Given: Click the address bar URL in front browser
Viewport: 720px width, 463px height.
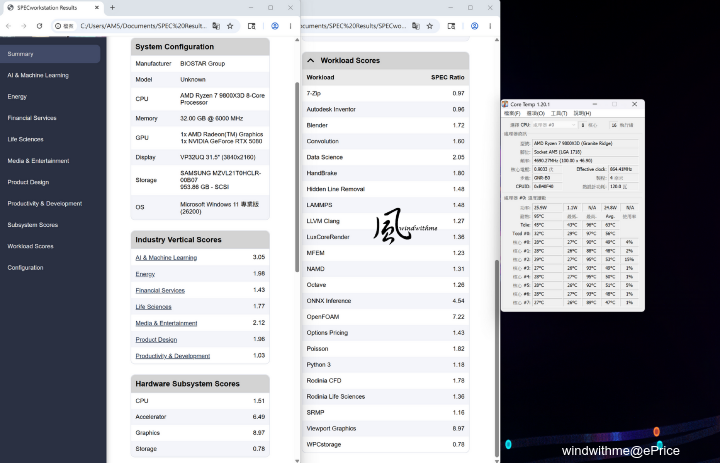Looking at the screenshot, I should (x=143, y=26).
